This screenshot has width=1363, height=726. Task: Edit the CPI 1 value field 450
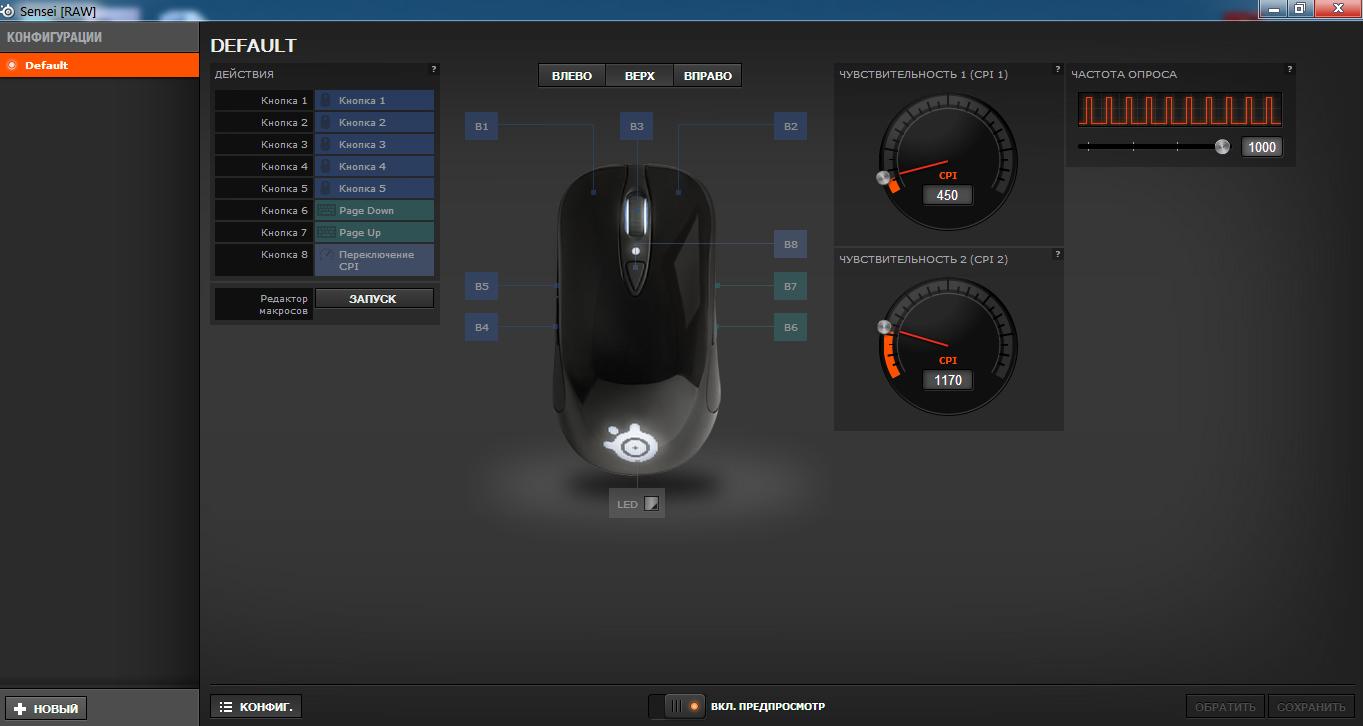(947, 195)
